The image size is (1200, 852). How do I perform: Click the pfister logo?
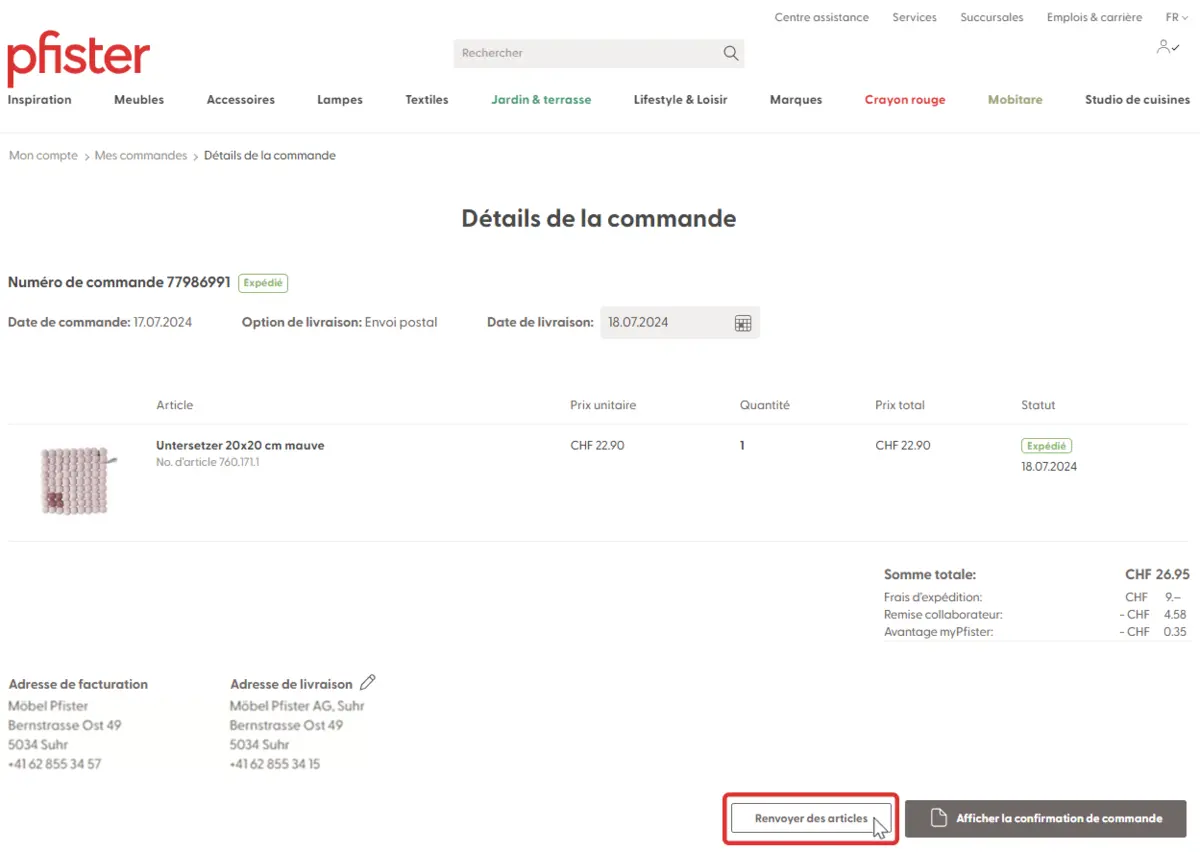pos(78,58)
